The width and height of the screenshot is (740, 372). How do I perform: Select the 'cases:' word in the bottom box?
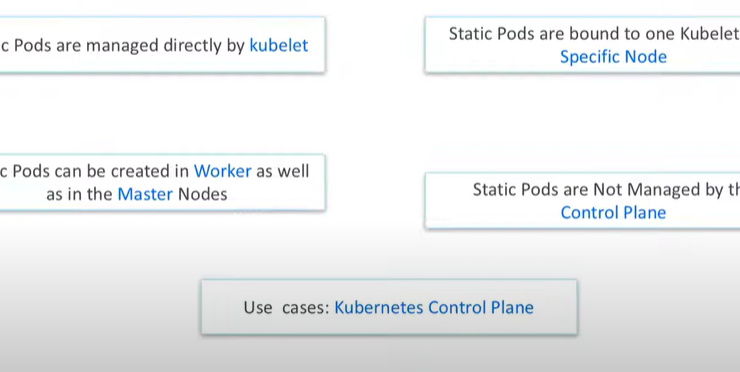point(305,308)
